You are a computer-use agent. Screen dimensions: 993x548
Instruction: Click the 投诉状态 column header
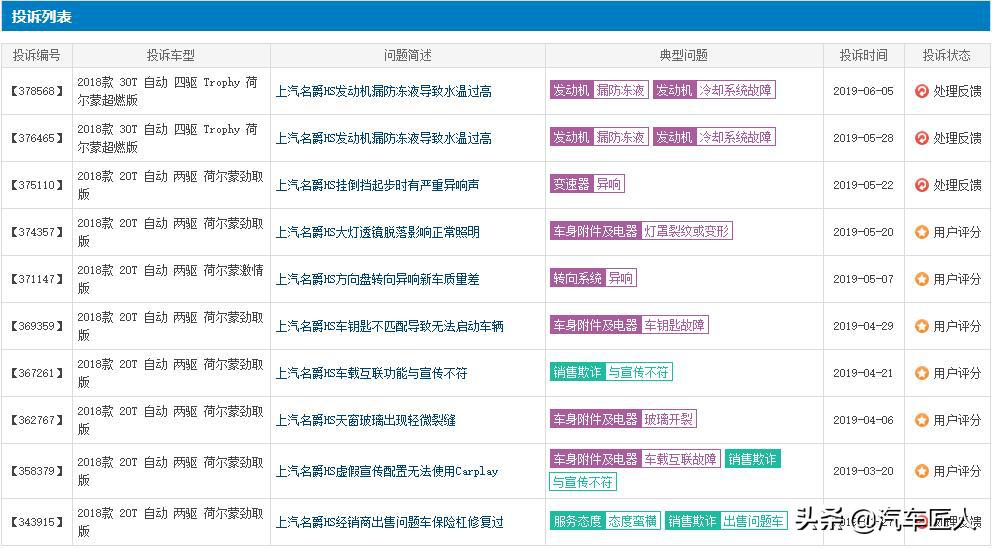point(947,56)
